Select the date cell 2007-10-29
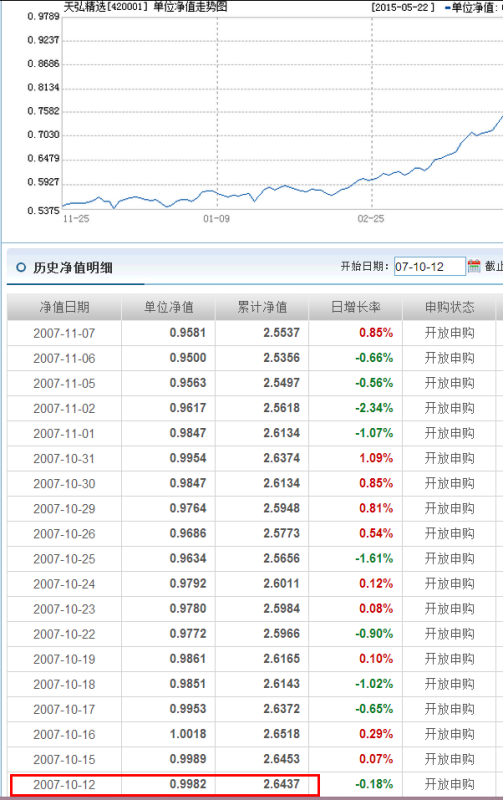 64,508
